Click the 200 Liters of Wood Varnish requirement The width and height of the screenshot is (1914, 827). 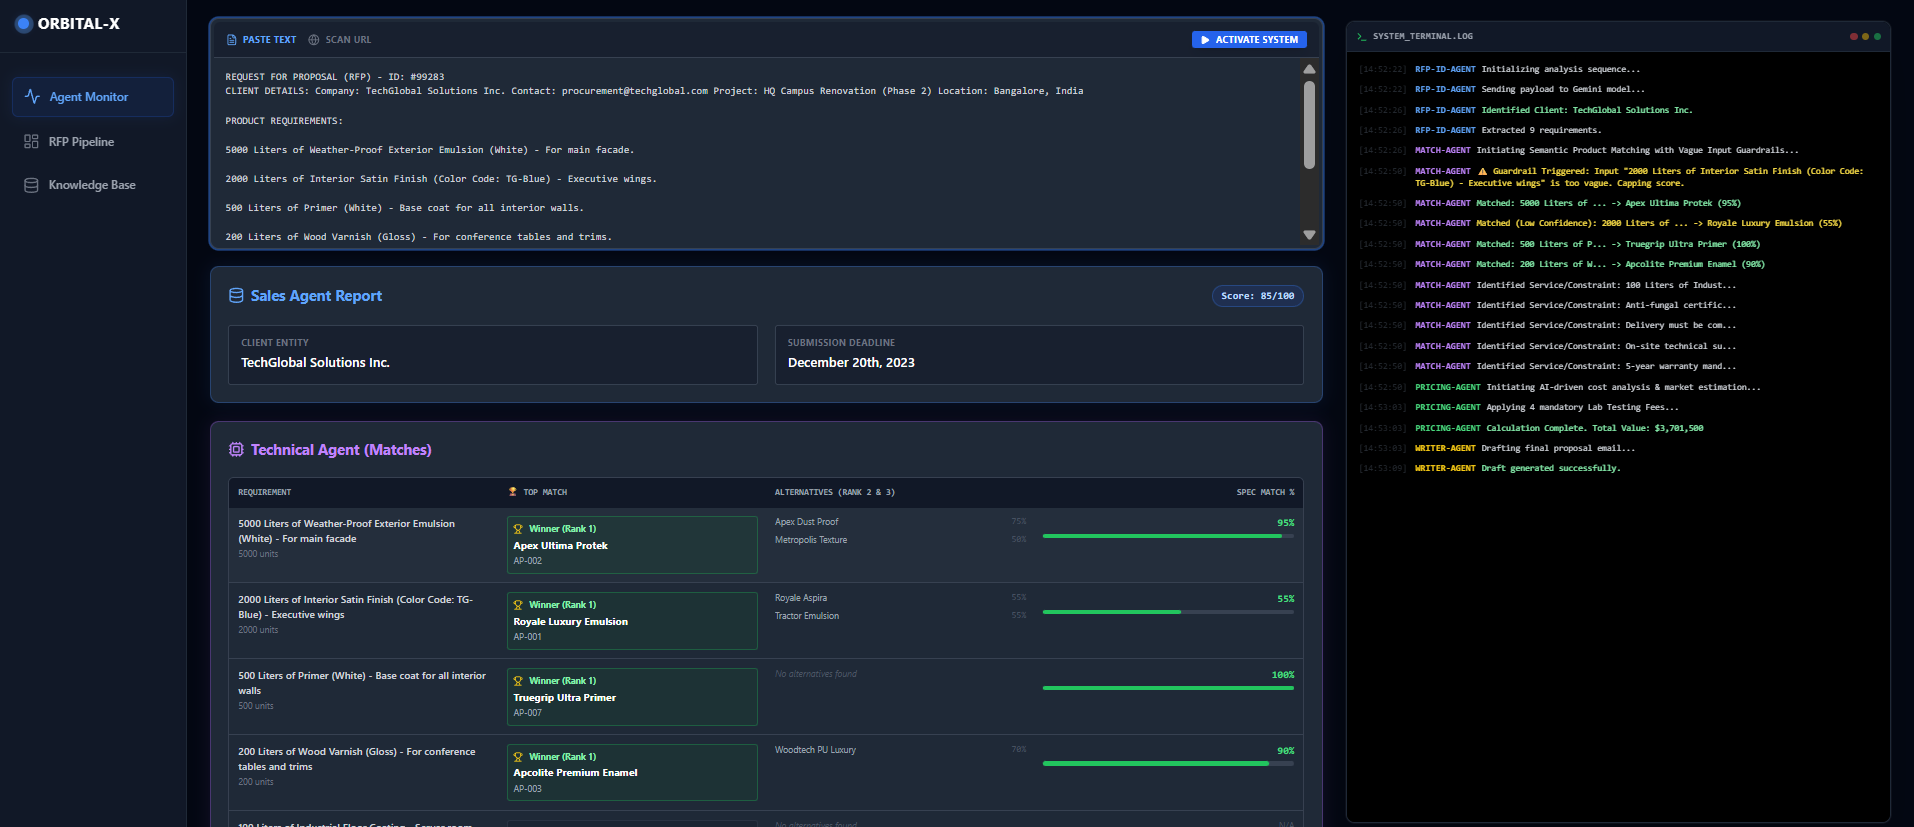click(357, 759)
